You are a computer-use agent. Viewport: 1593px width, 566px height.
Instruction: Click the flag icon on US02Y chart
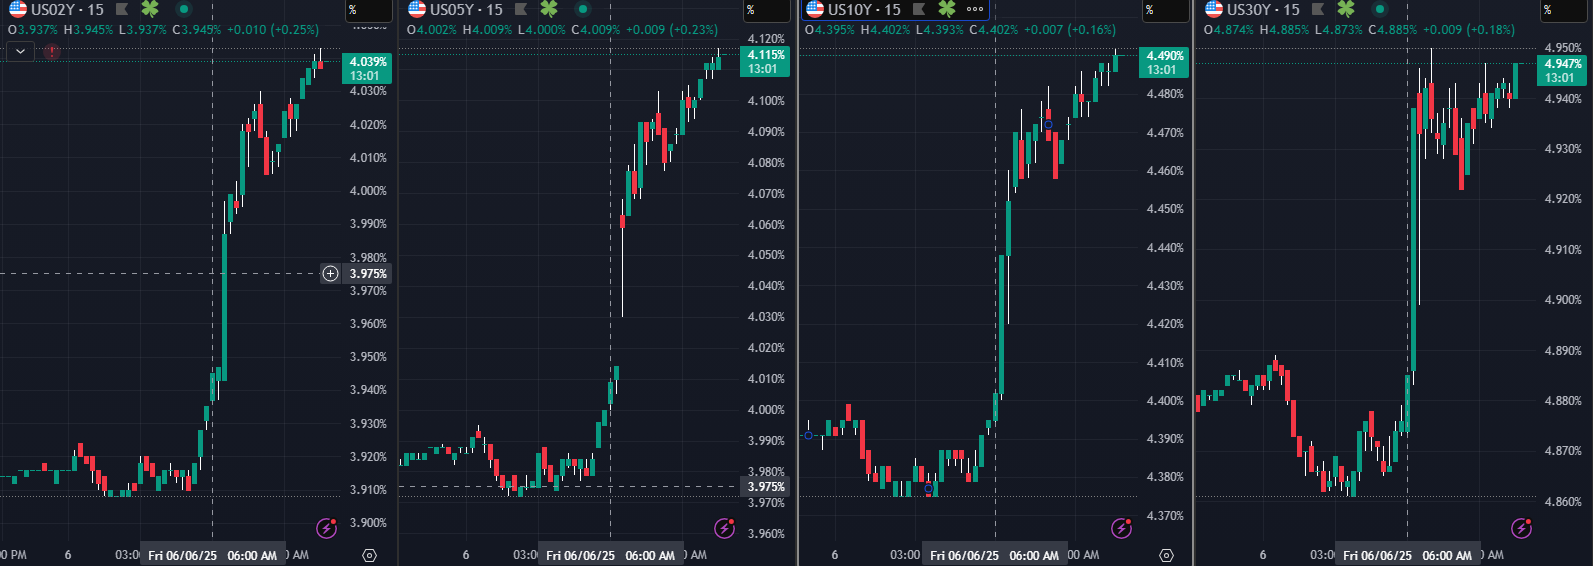[122, 10]
